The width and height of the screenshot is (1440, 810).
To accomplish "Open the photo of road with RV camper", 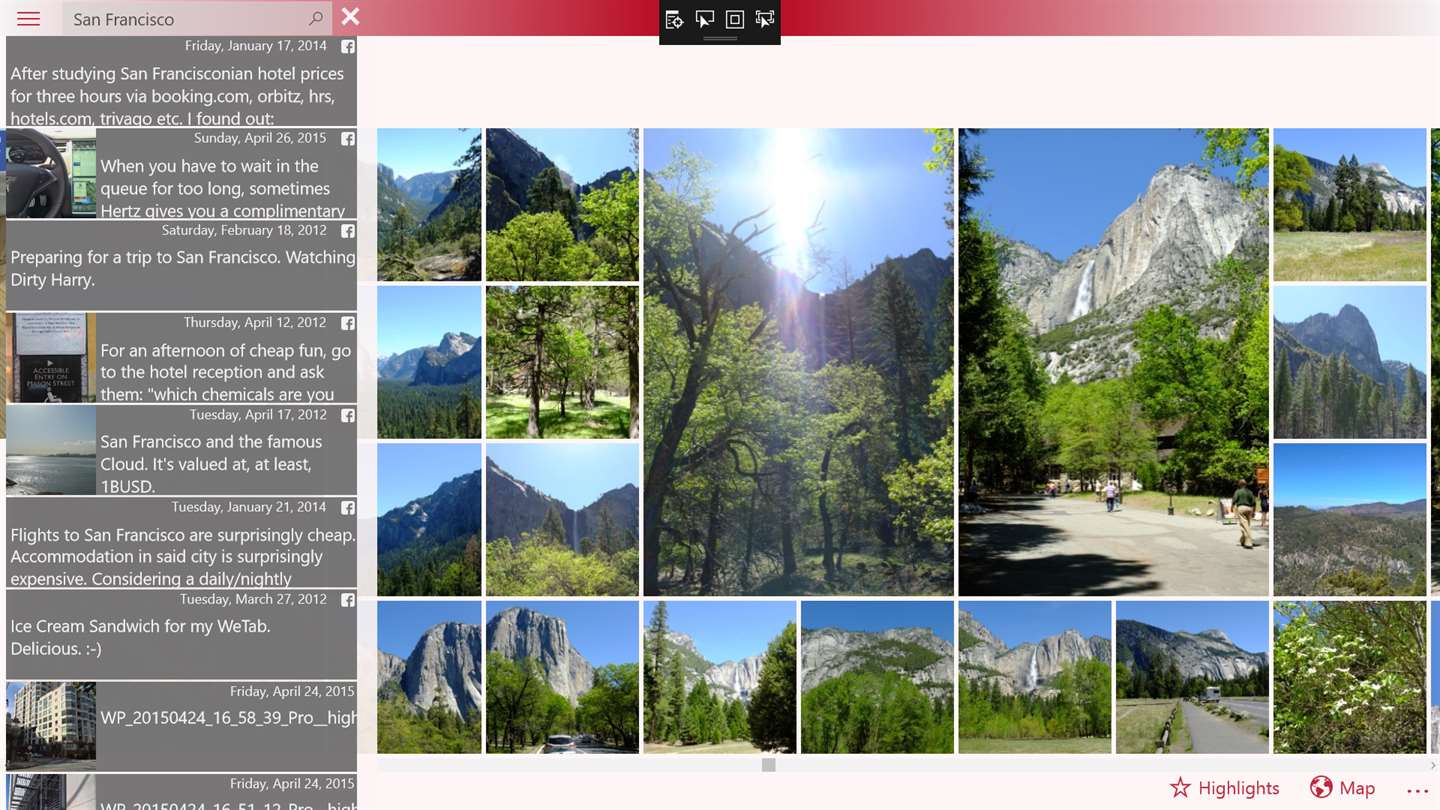I will coord(1192,677).
